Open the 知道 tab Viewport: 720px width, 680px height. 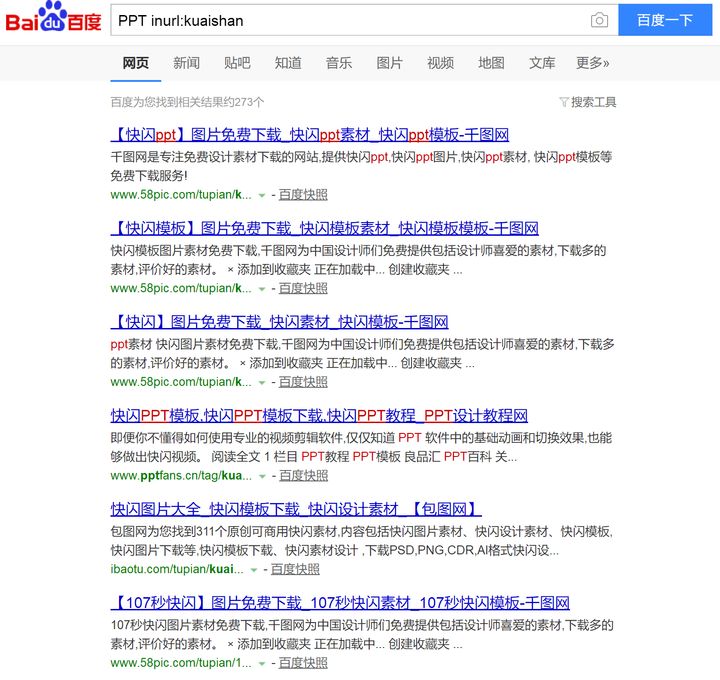click(x=288, y=63)
